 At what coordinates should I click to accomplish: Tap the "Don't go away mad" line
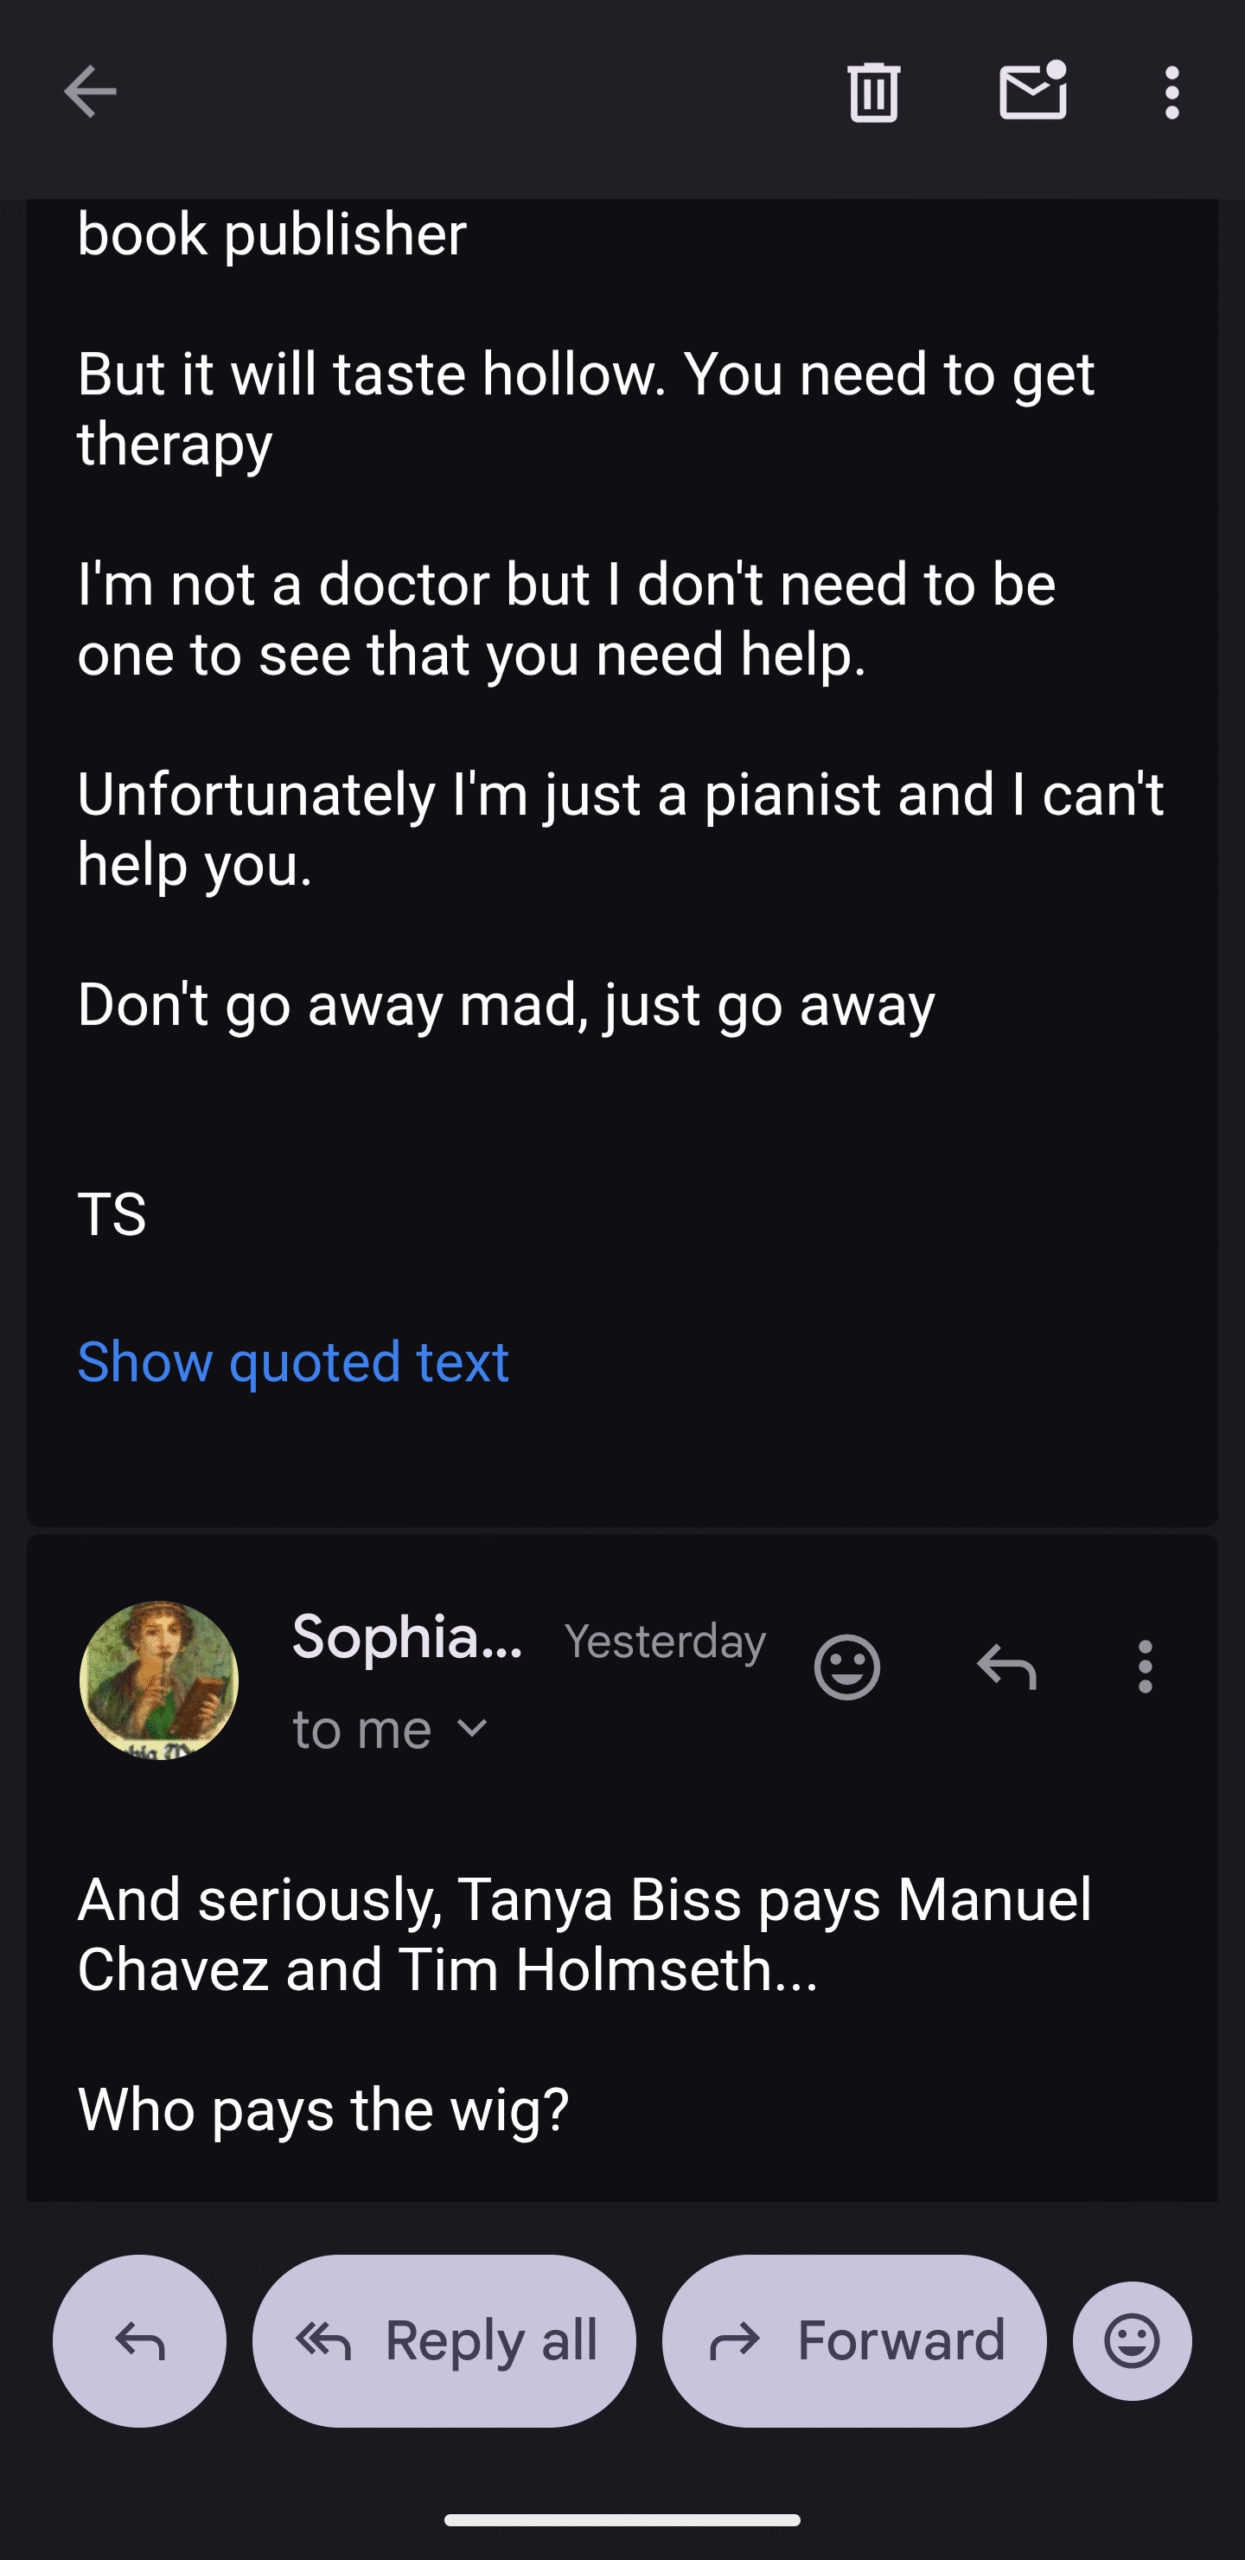[506, 1005]
